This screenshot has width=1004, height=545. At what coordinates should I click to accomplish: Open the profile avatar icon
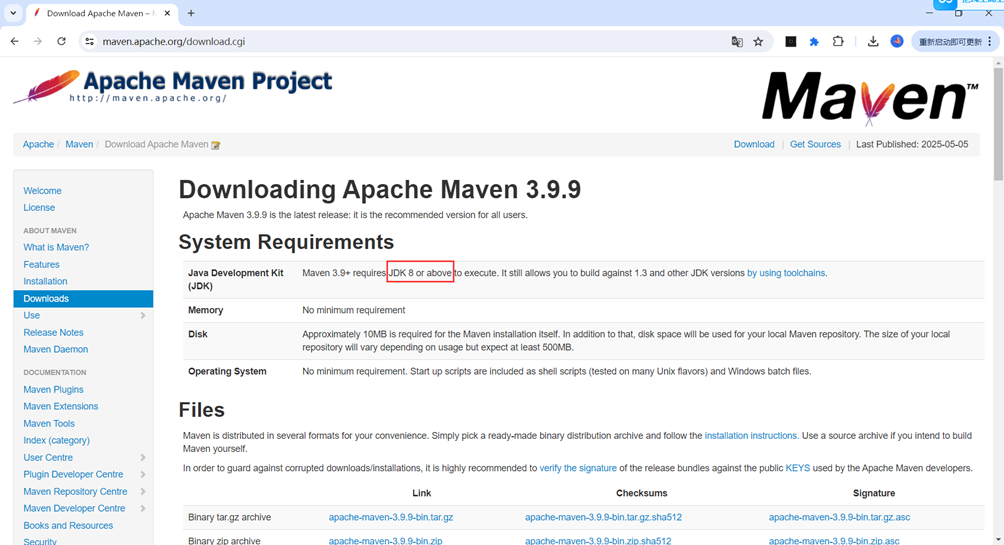(x=897, y=41)
